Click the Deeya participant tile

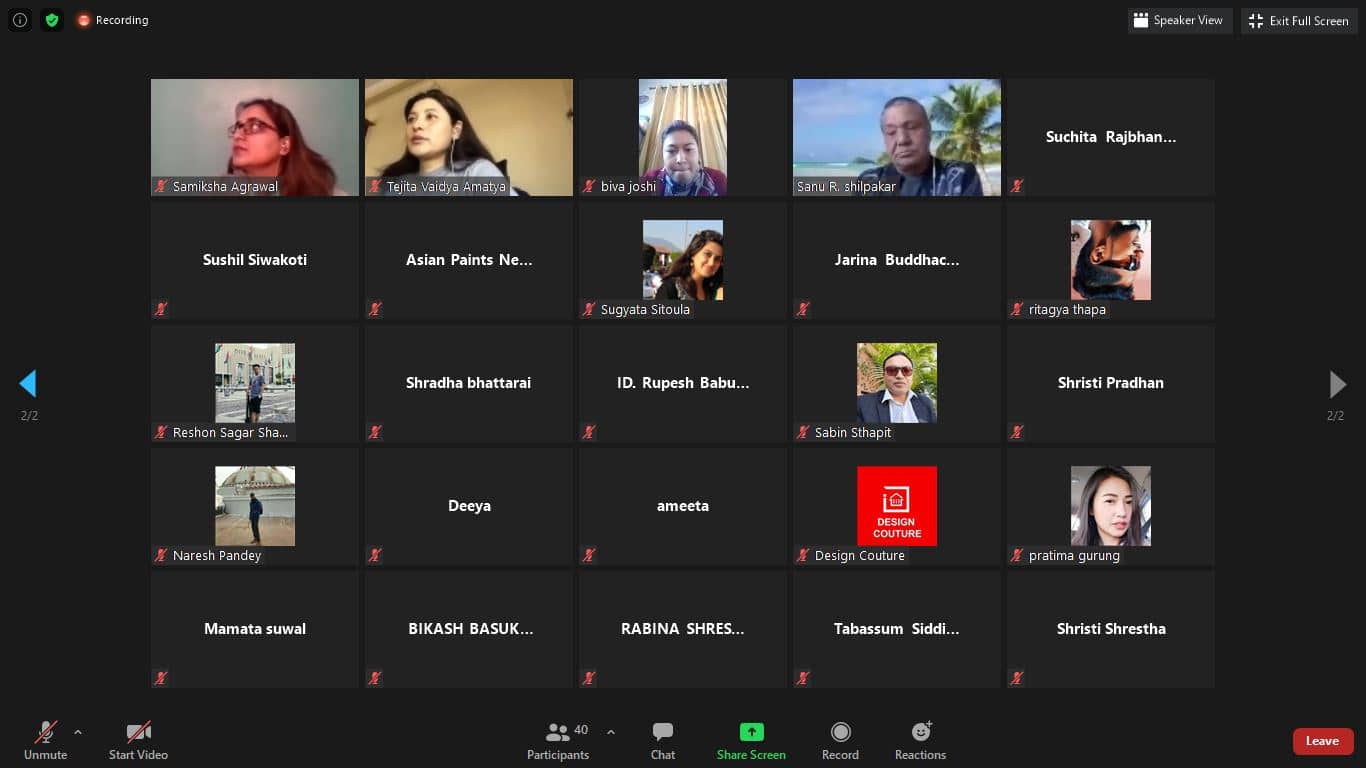(x=469, y=506)
